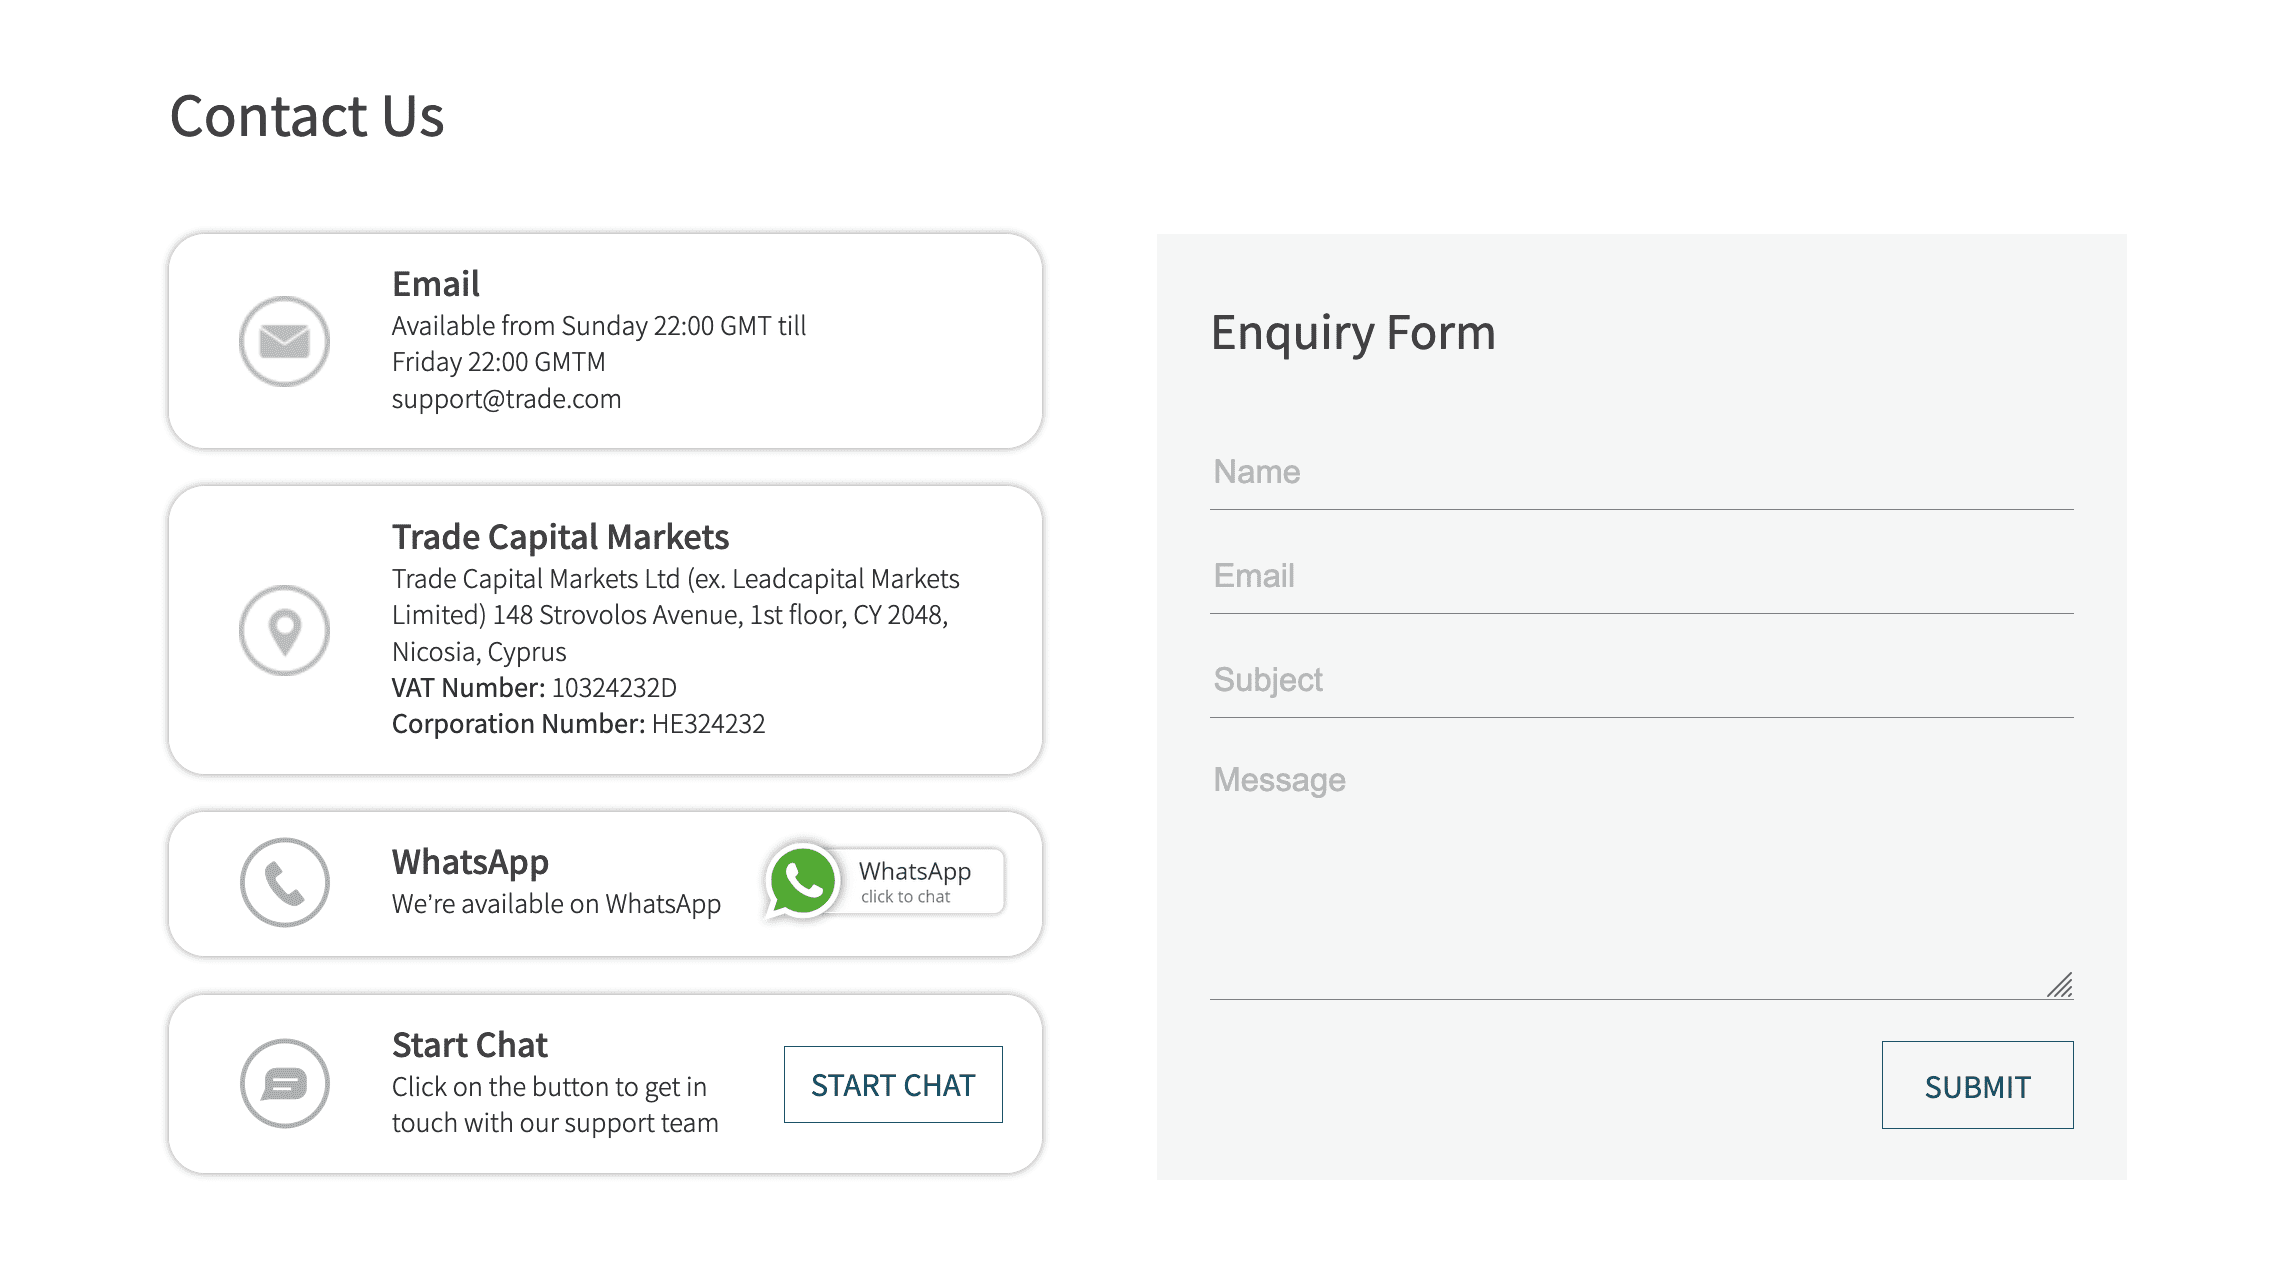Click the Contact Us page heading
This screenshot has height=1269, width=2269.
pyautogui.click(x=306, y=116)
